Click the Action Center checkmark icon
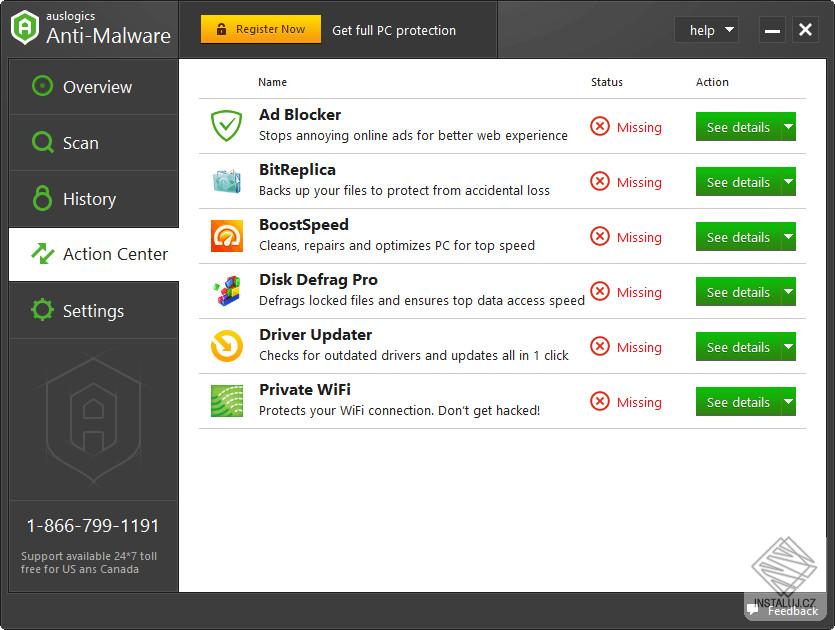Screen dimensions: 835x630 42,254
